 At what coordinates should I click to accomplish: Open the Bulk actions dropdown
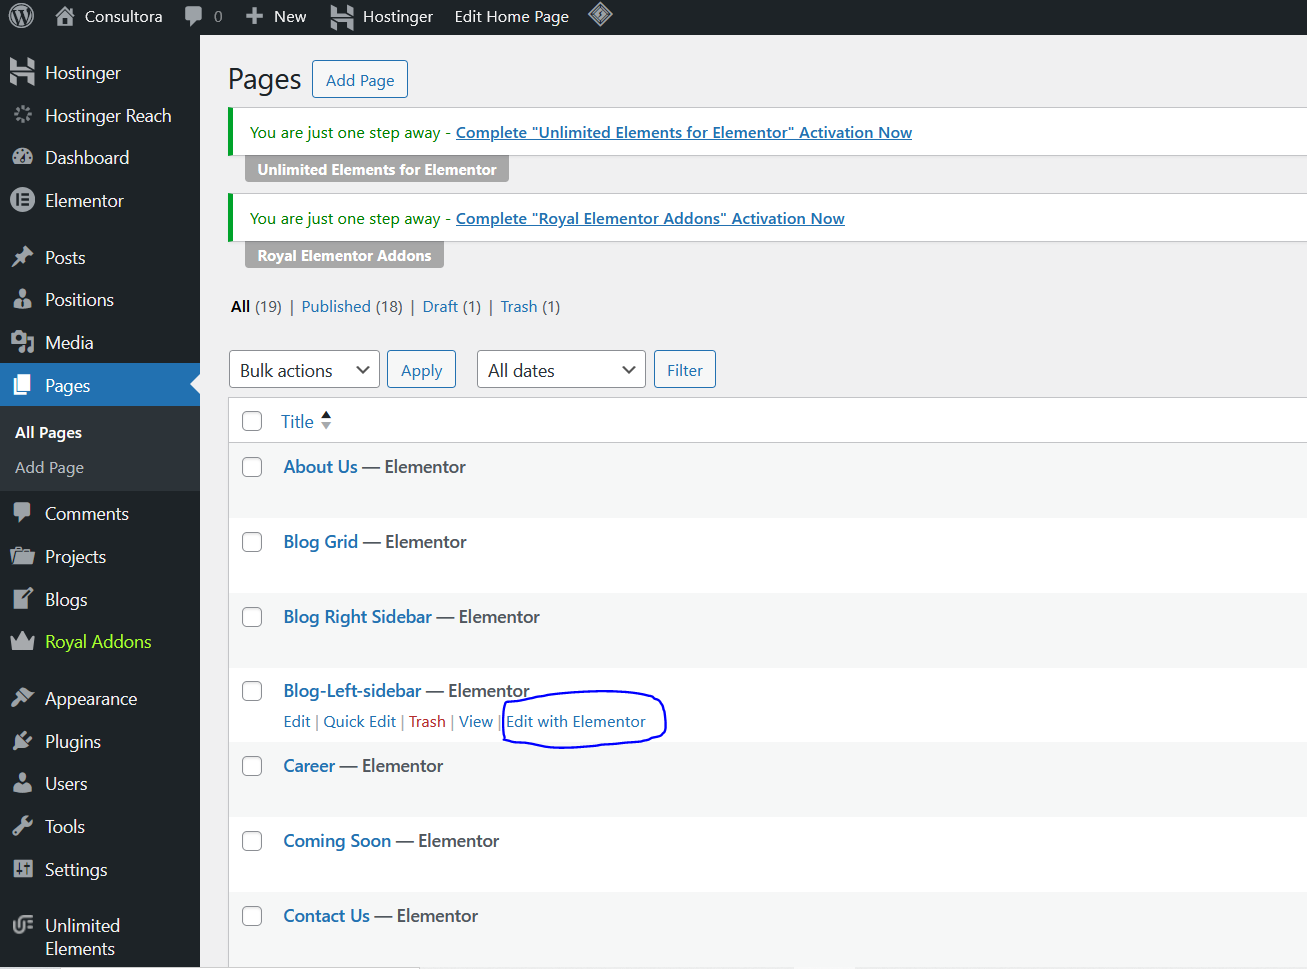tap(304, 369)
